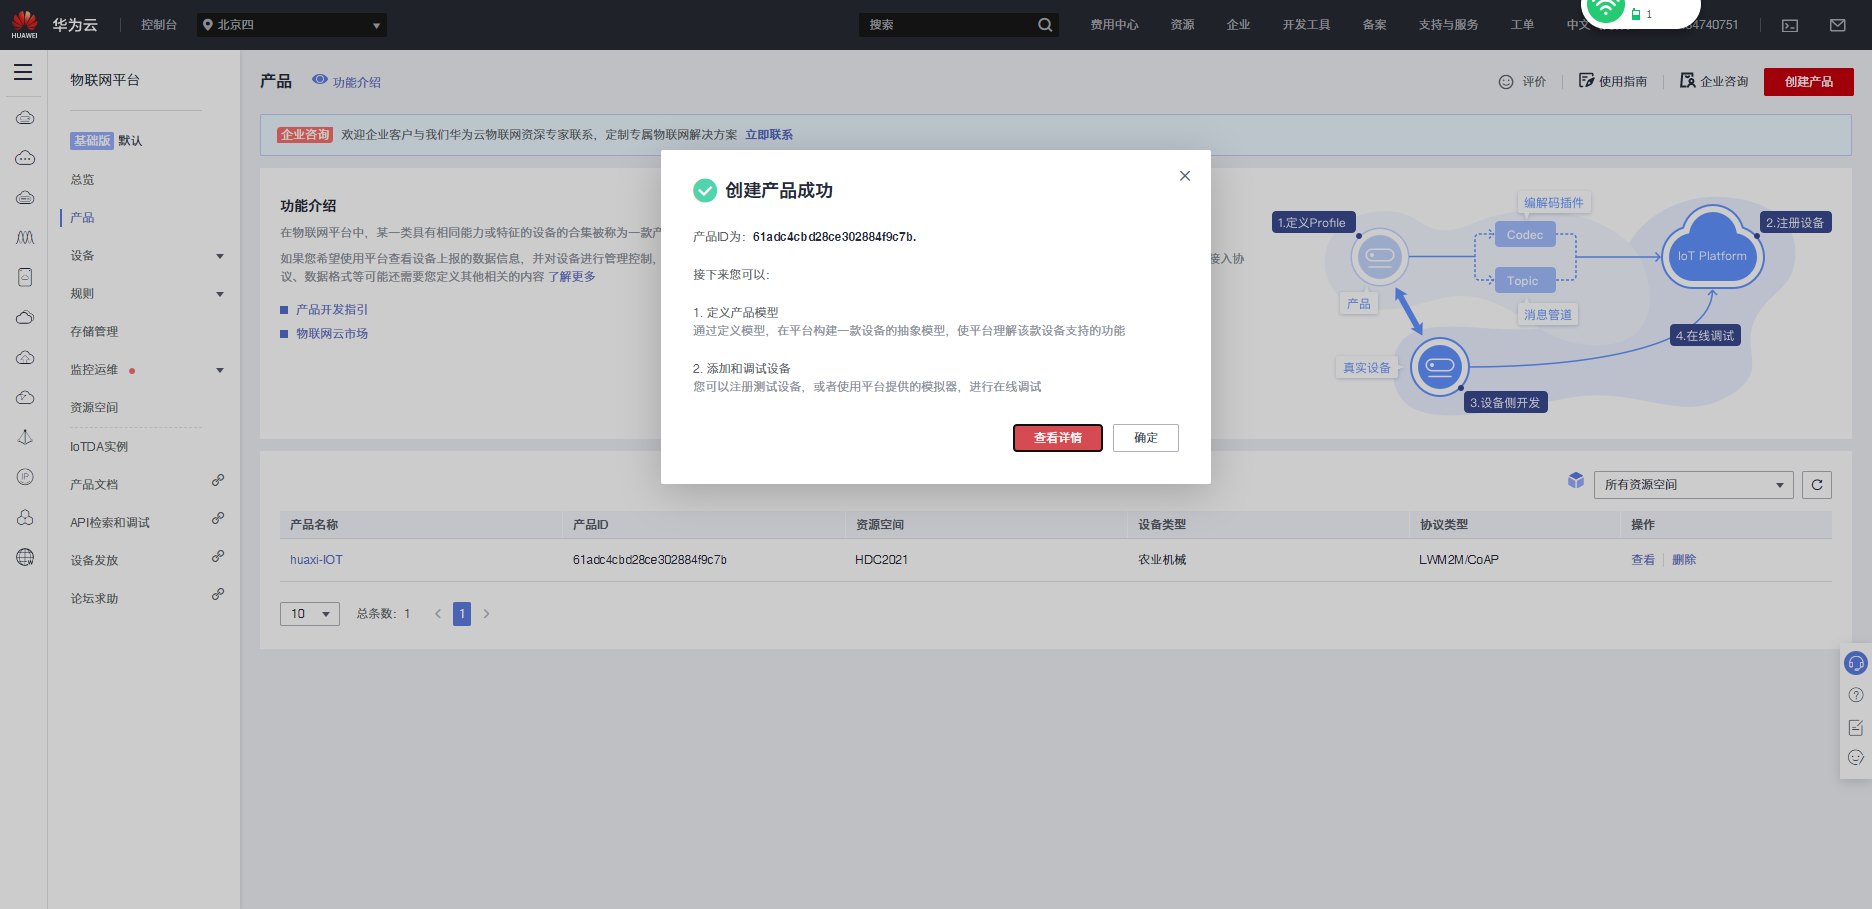Image resolution: width=1872 pixels, height=909 pixels.
Task: Open 总览 in the sidebar
Action: (x=82, y=180)
